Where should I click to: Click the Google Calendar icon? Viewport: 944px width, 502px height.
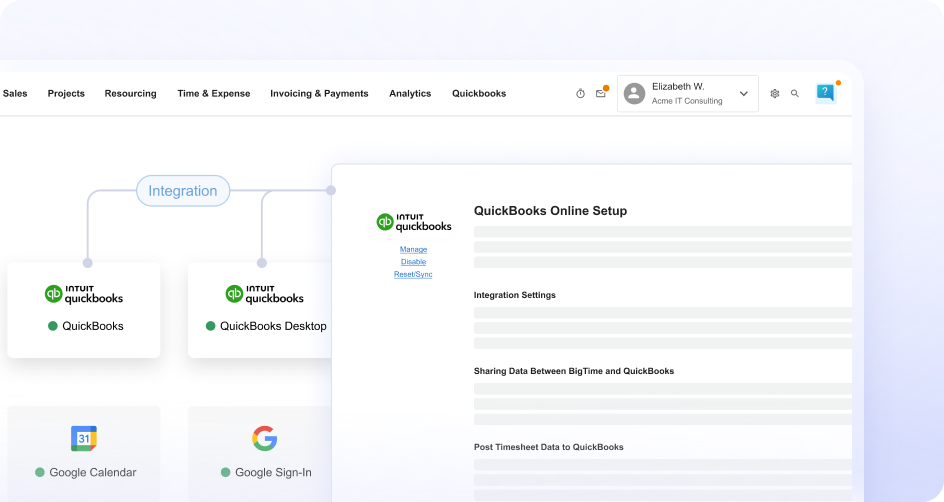pyautogui.click(x=84, y=438)
